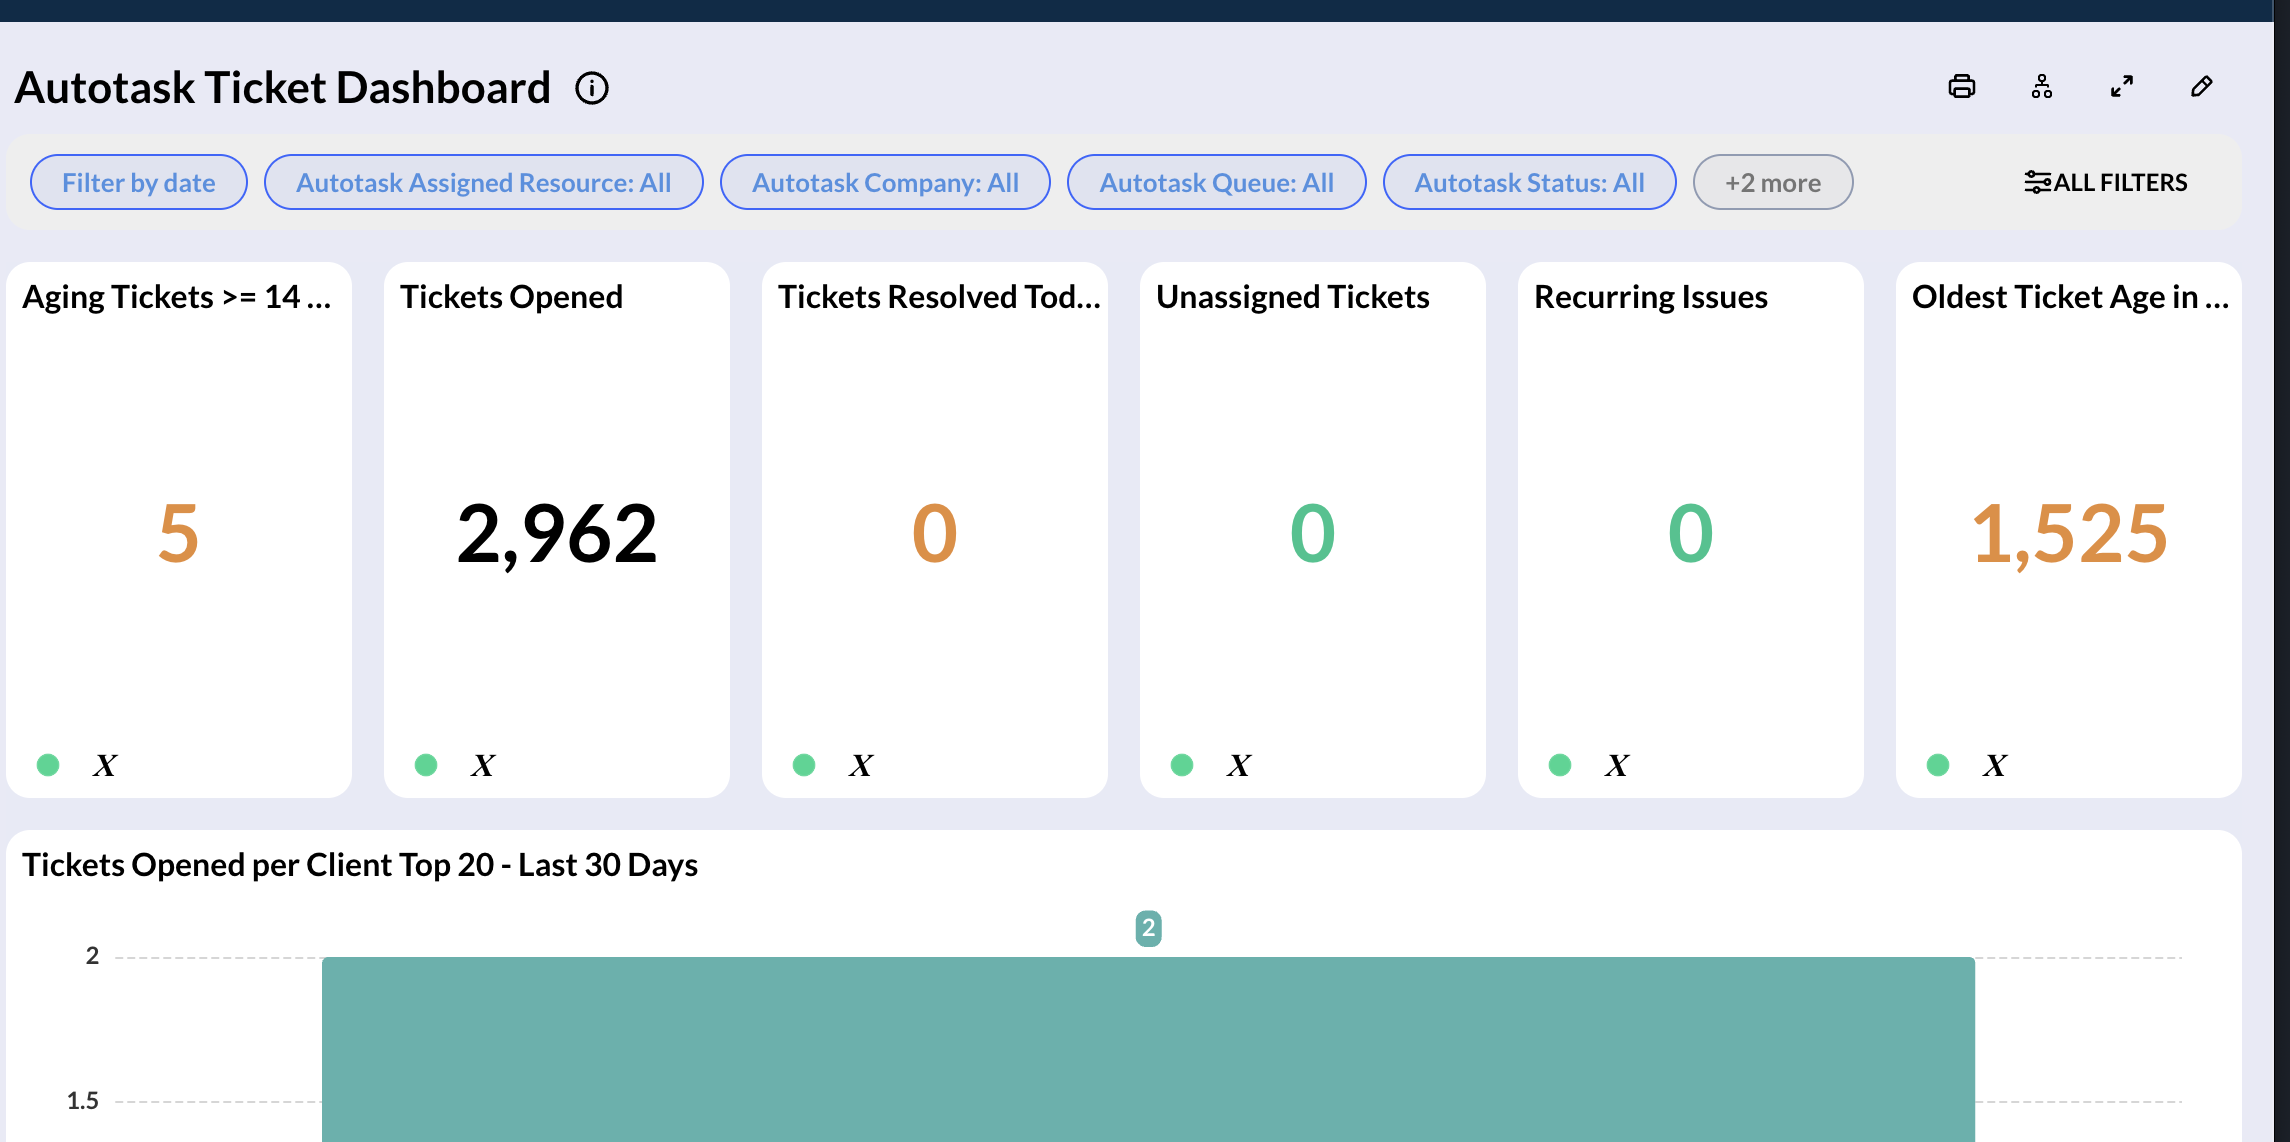This screenshot has height=1142, width=2290.
Task: Click green status dot on Recurring Issues
Action: point(1560,765)
